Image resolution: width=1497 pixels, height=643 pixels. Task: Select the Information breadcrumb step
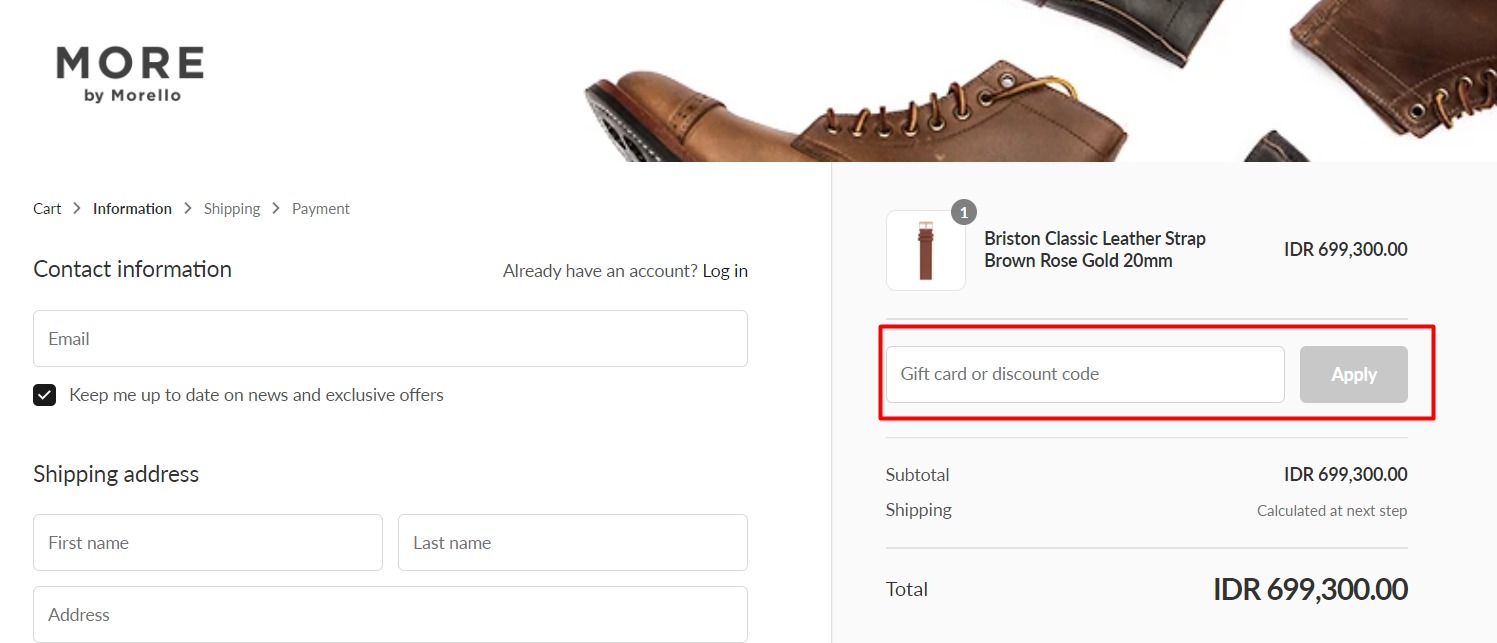132,209
